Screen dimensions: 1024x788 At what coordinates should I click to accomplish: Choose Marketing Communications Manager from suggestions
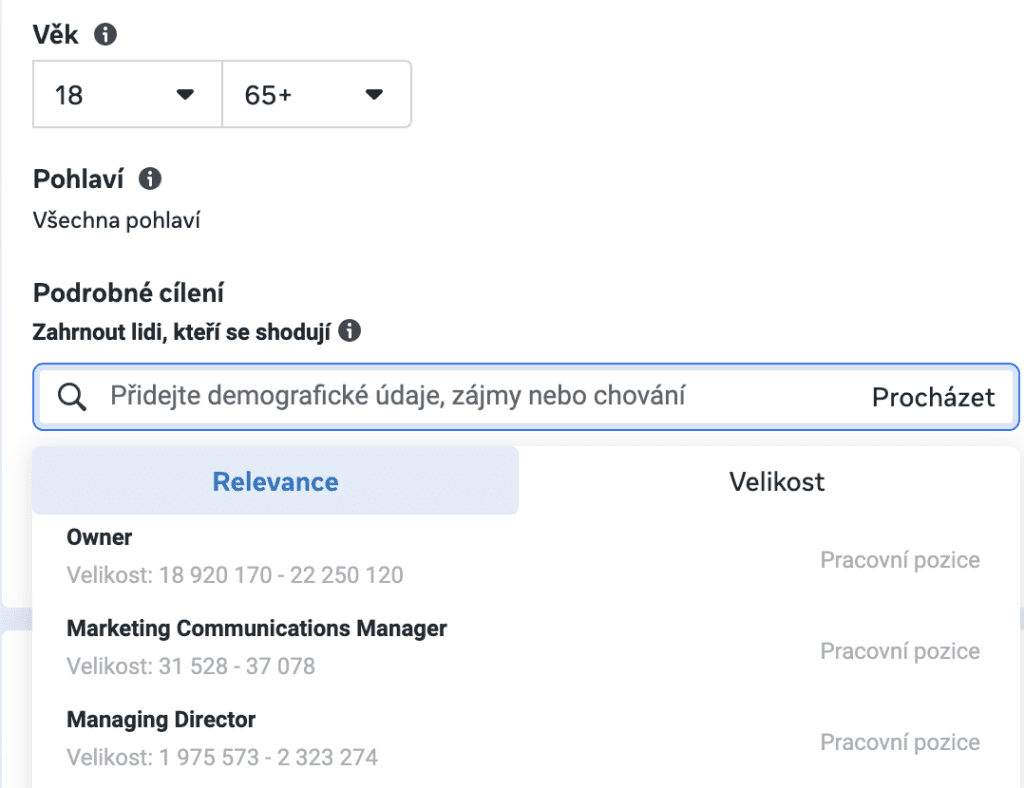(x=256, y=628)
